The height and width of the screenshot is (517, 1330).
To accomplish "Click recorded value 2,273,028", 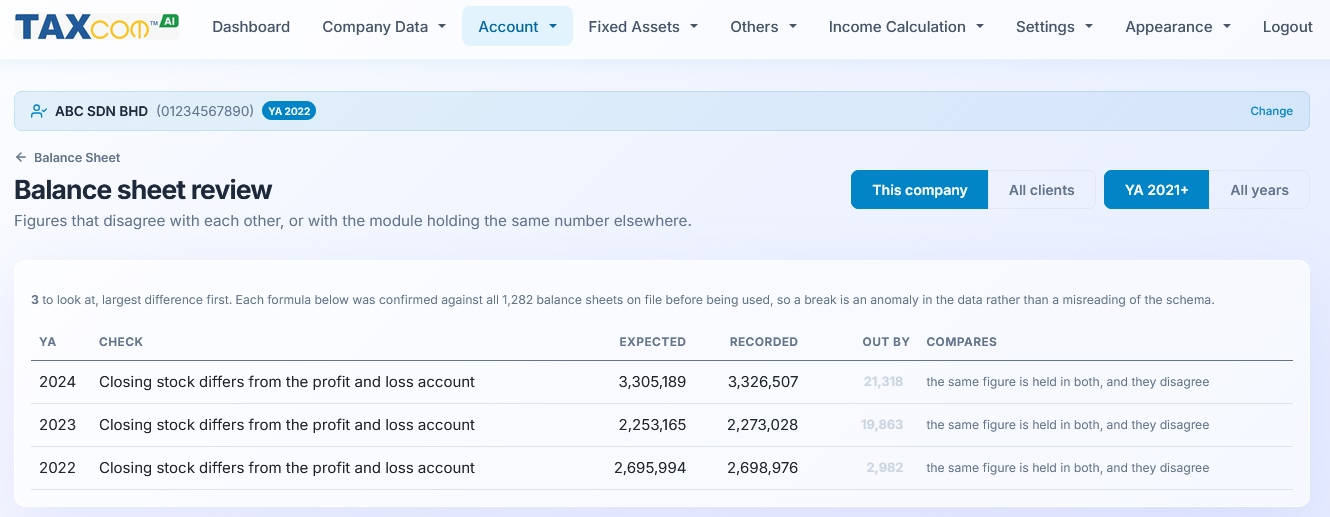I will (x=763, y=425).
